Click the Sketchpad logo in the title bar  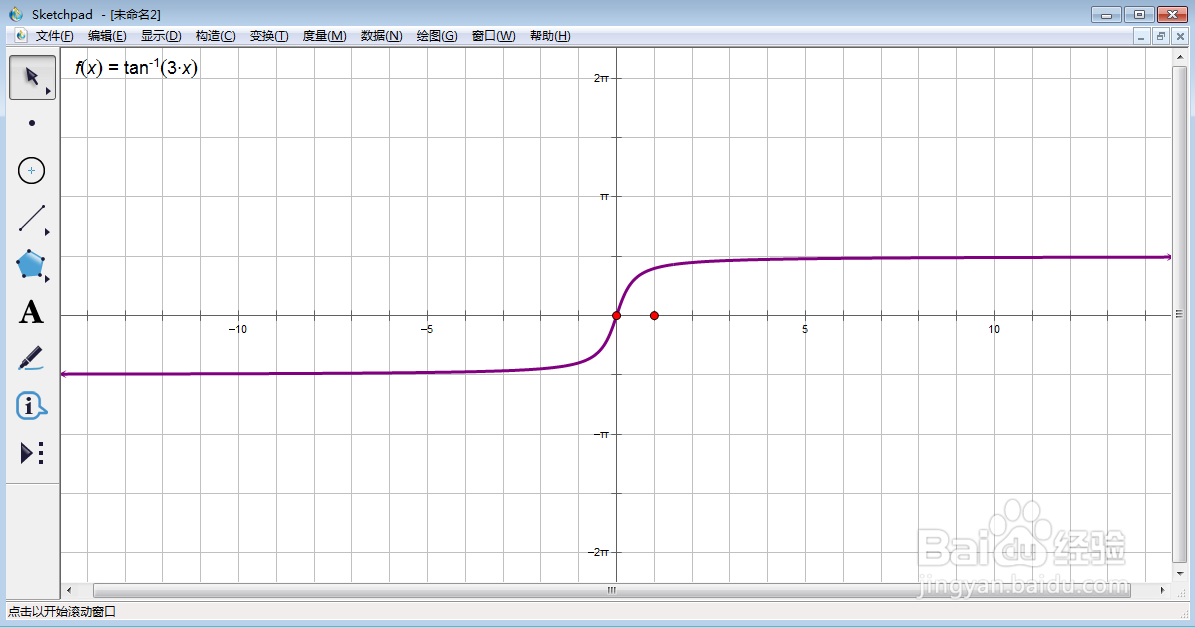[x=14, y=13]
